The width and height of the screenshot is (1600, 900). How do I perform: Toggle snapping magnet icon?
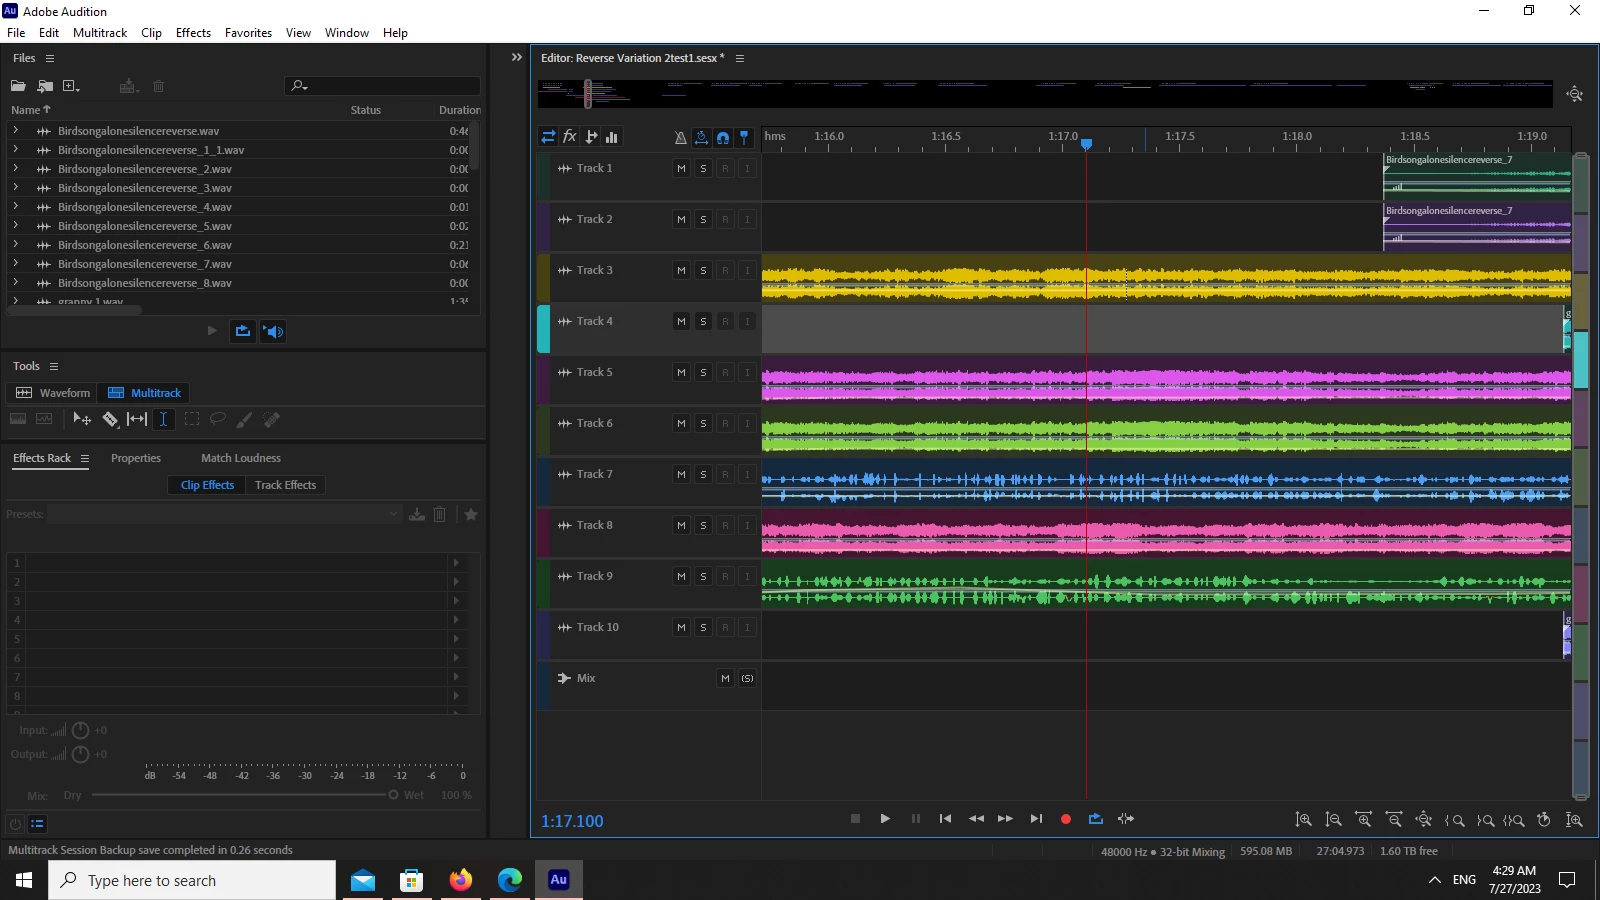[x=723, y=137]
